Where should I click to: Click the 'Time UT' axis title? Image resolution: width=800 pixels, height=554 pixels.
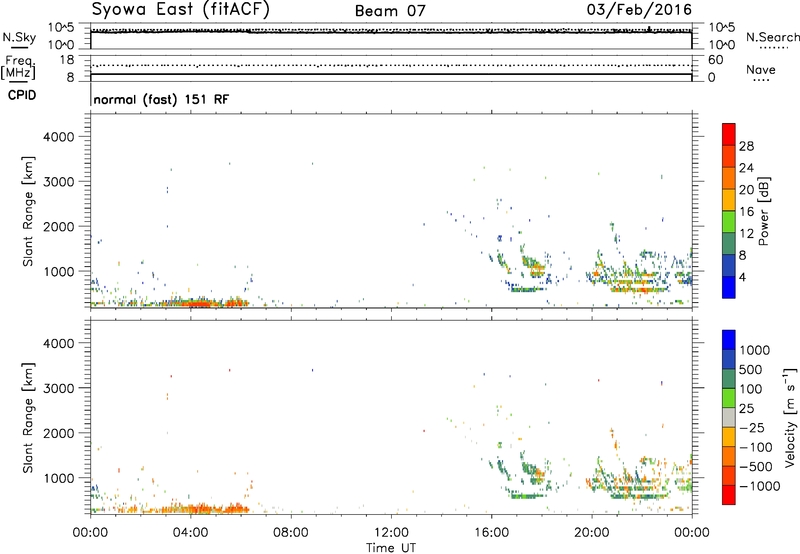391,548
